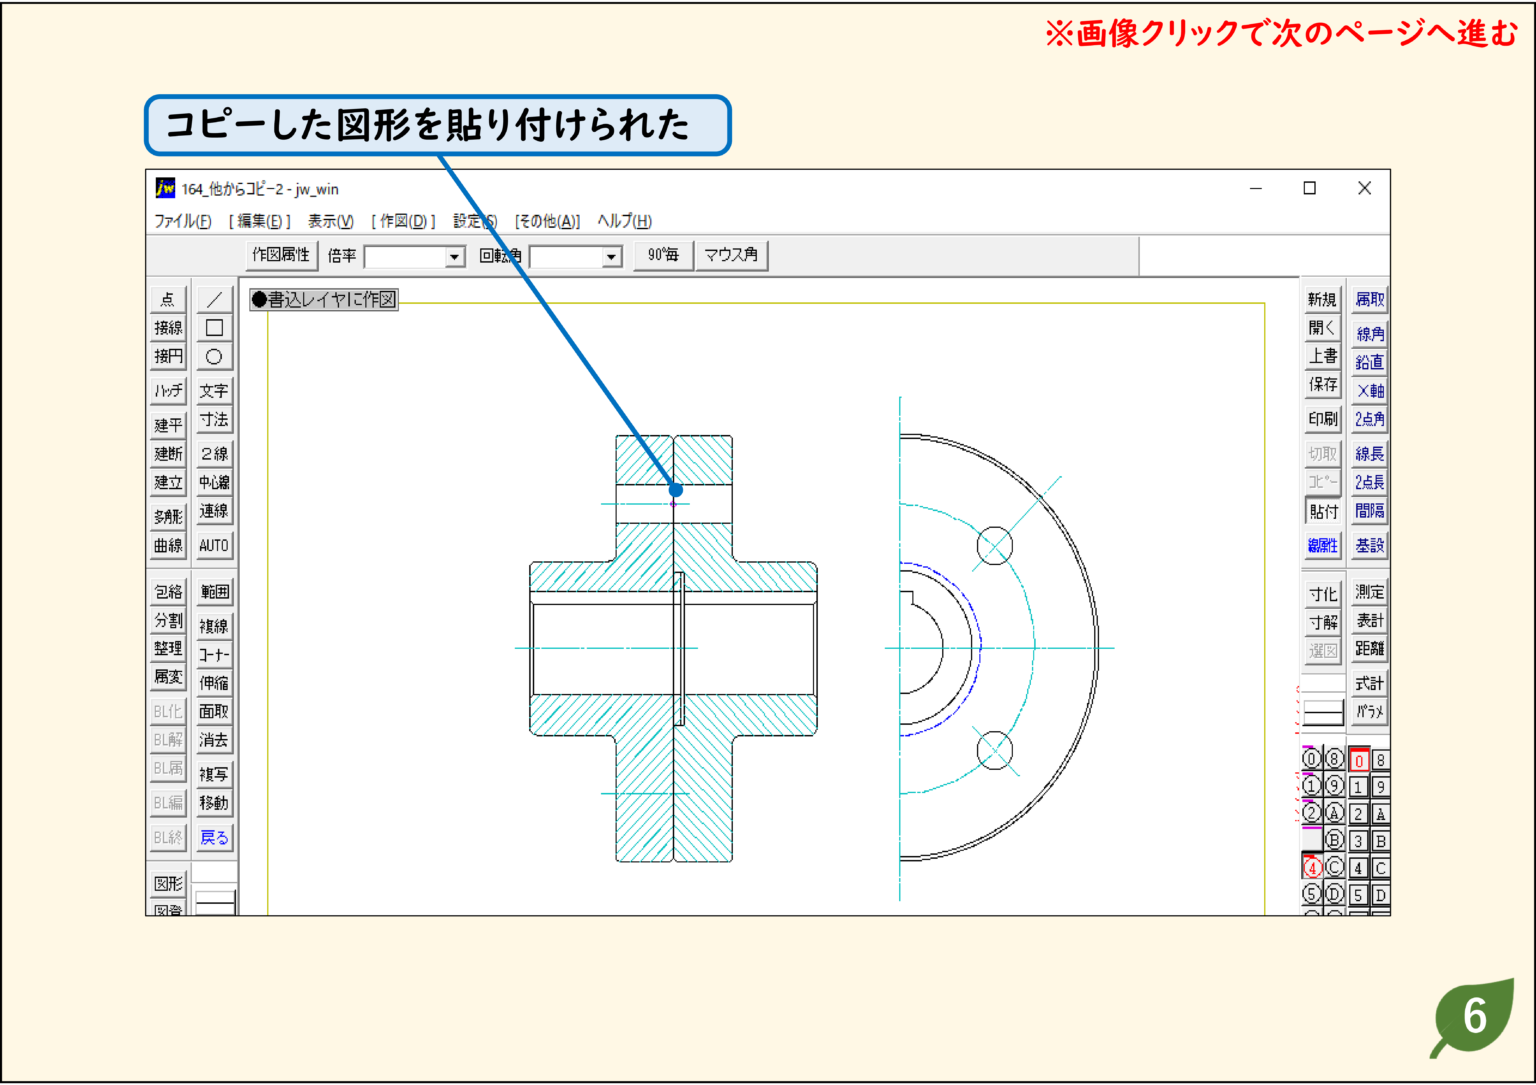Screen dimensions: 1536x1085
Task: Open the 回転角 rotation angle dropdown
Action: [x=611, y=256]
